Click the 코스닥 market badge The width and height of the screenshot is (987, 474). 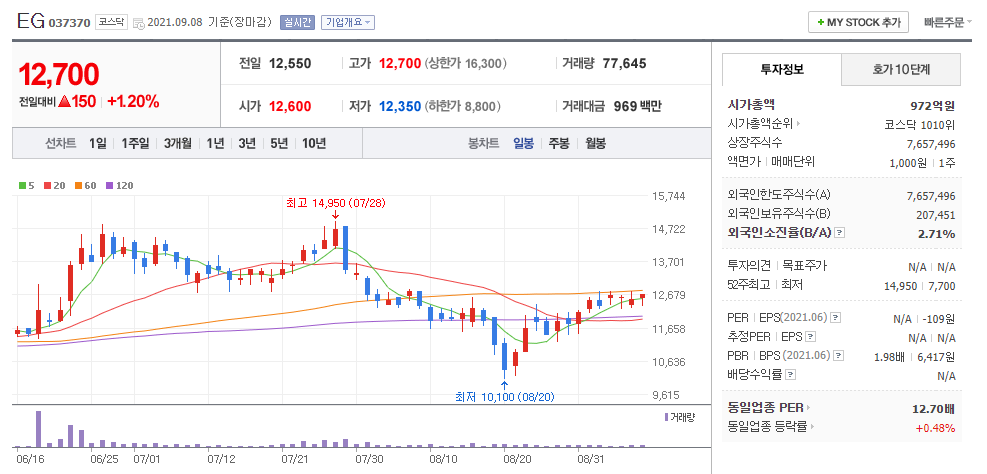pyautogui.click(x=111, y=22)
